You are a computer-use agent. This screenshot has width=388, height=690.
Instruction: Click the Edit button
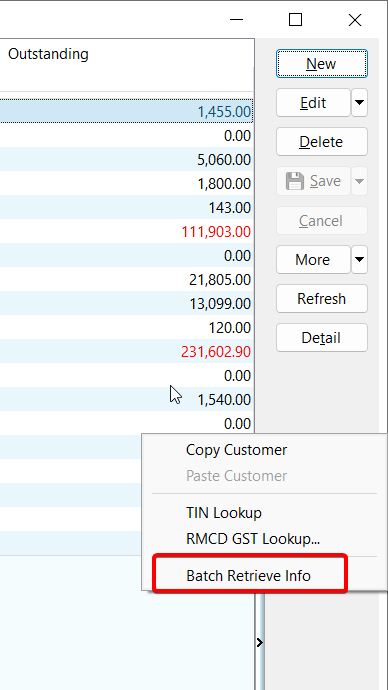click(x=313, y=103)
